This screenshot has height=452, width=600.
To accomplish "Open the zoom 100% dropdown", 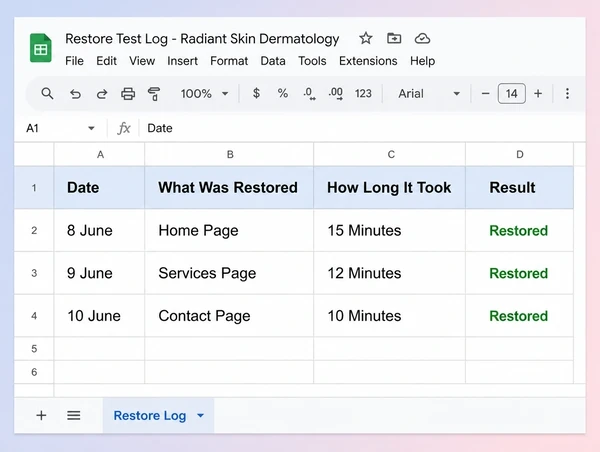I will click(204, 93).
